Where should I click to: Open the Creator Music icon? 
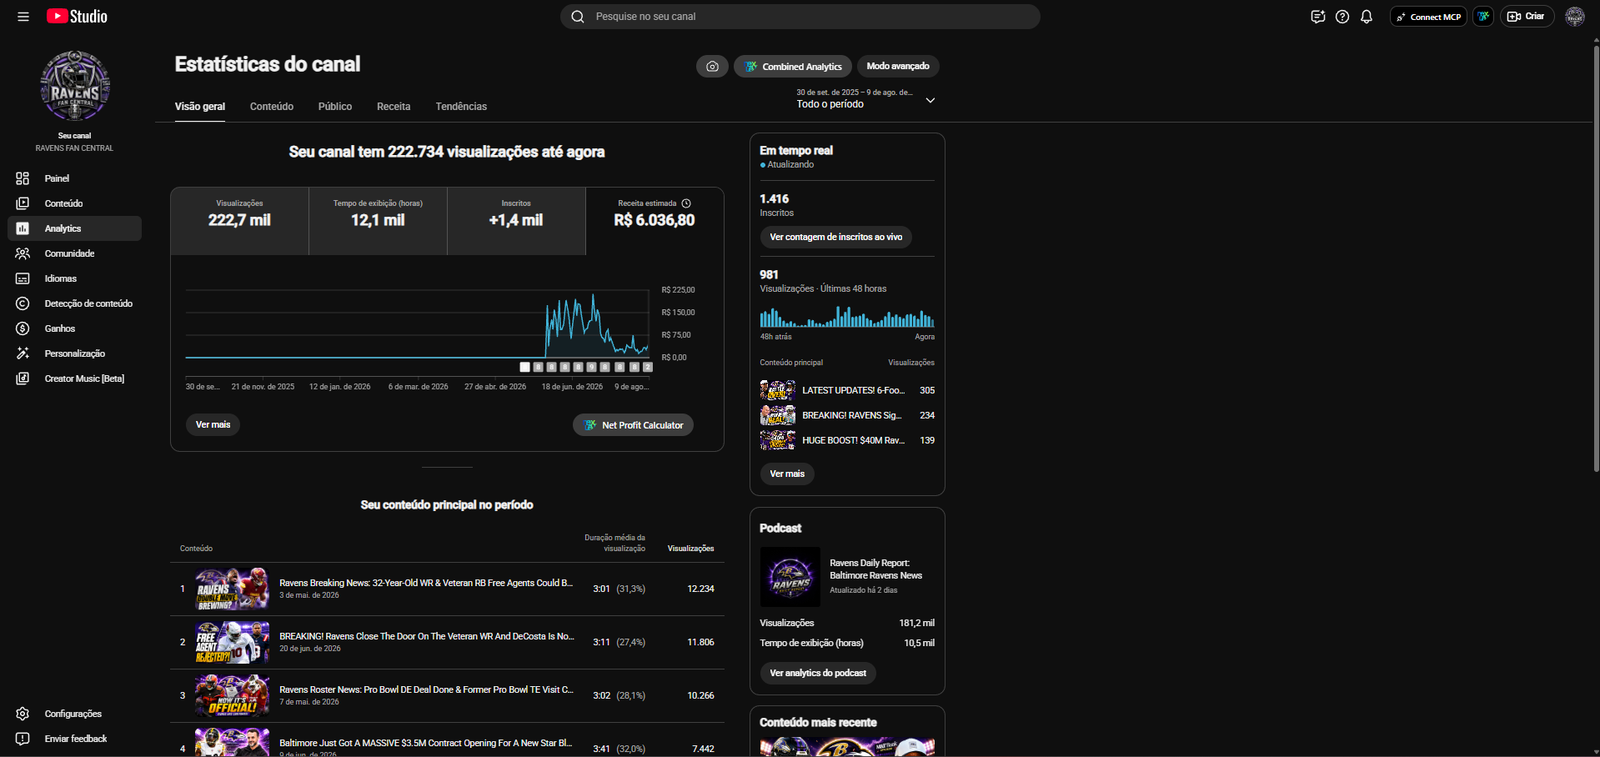(23, 379)
